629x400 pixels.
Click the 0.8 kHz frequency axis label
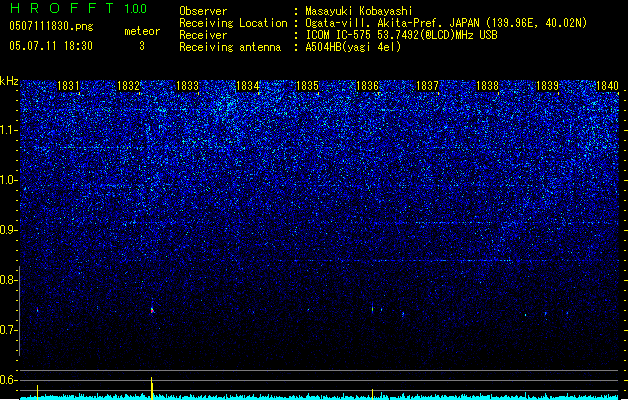[9, 280]
